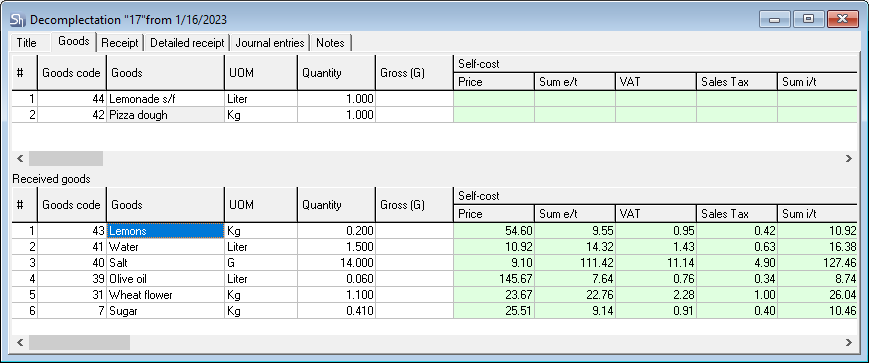Select the Olive oil cell
This screenshot has height=363, width=869.
165,279
